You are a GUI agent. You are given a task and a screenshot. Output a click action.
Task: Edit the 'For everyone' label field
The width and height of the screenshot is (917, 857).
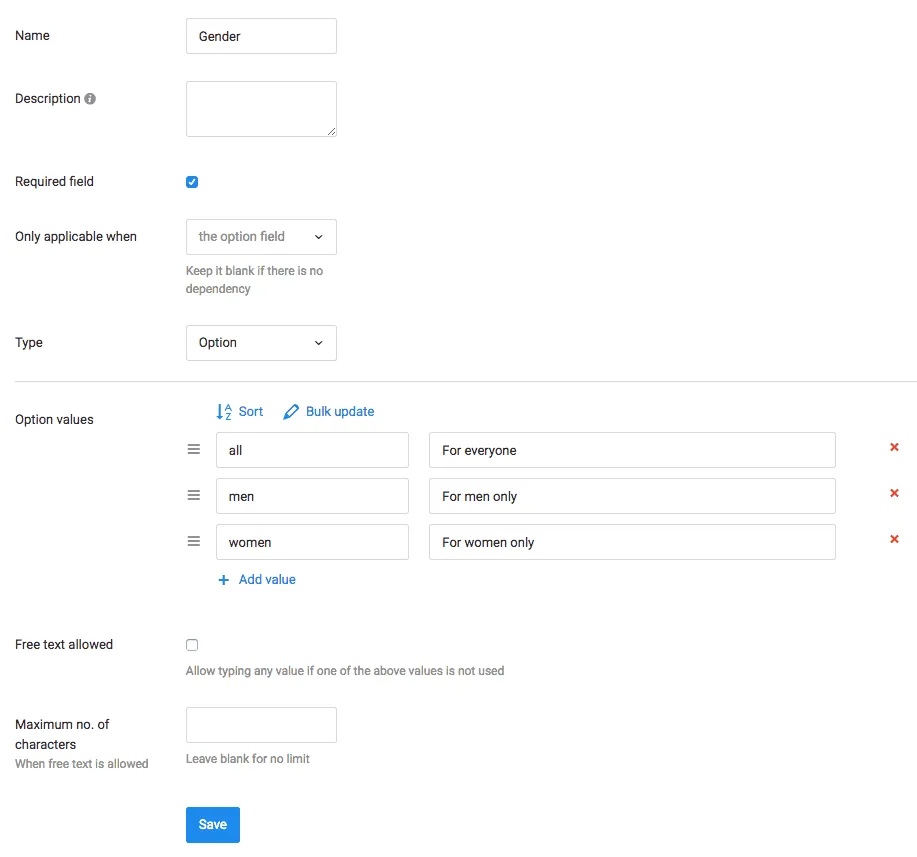(x=631, y=450)
